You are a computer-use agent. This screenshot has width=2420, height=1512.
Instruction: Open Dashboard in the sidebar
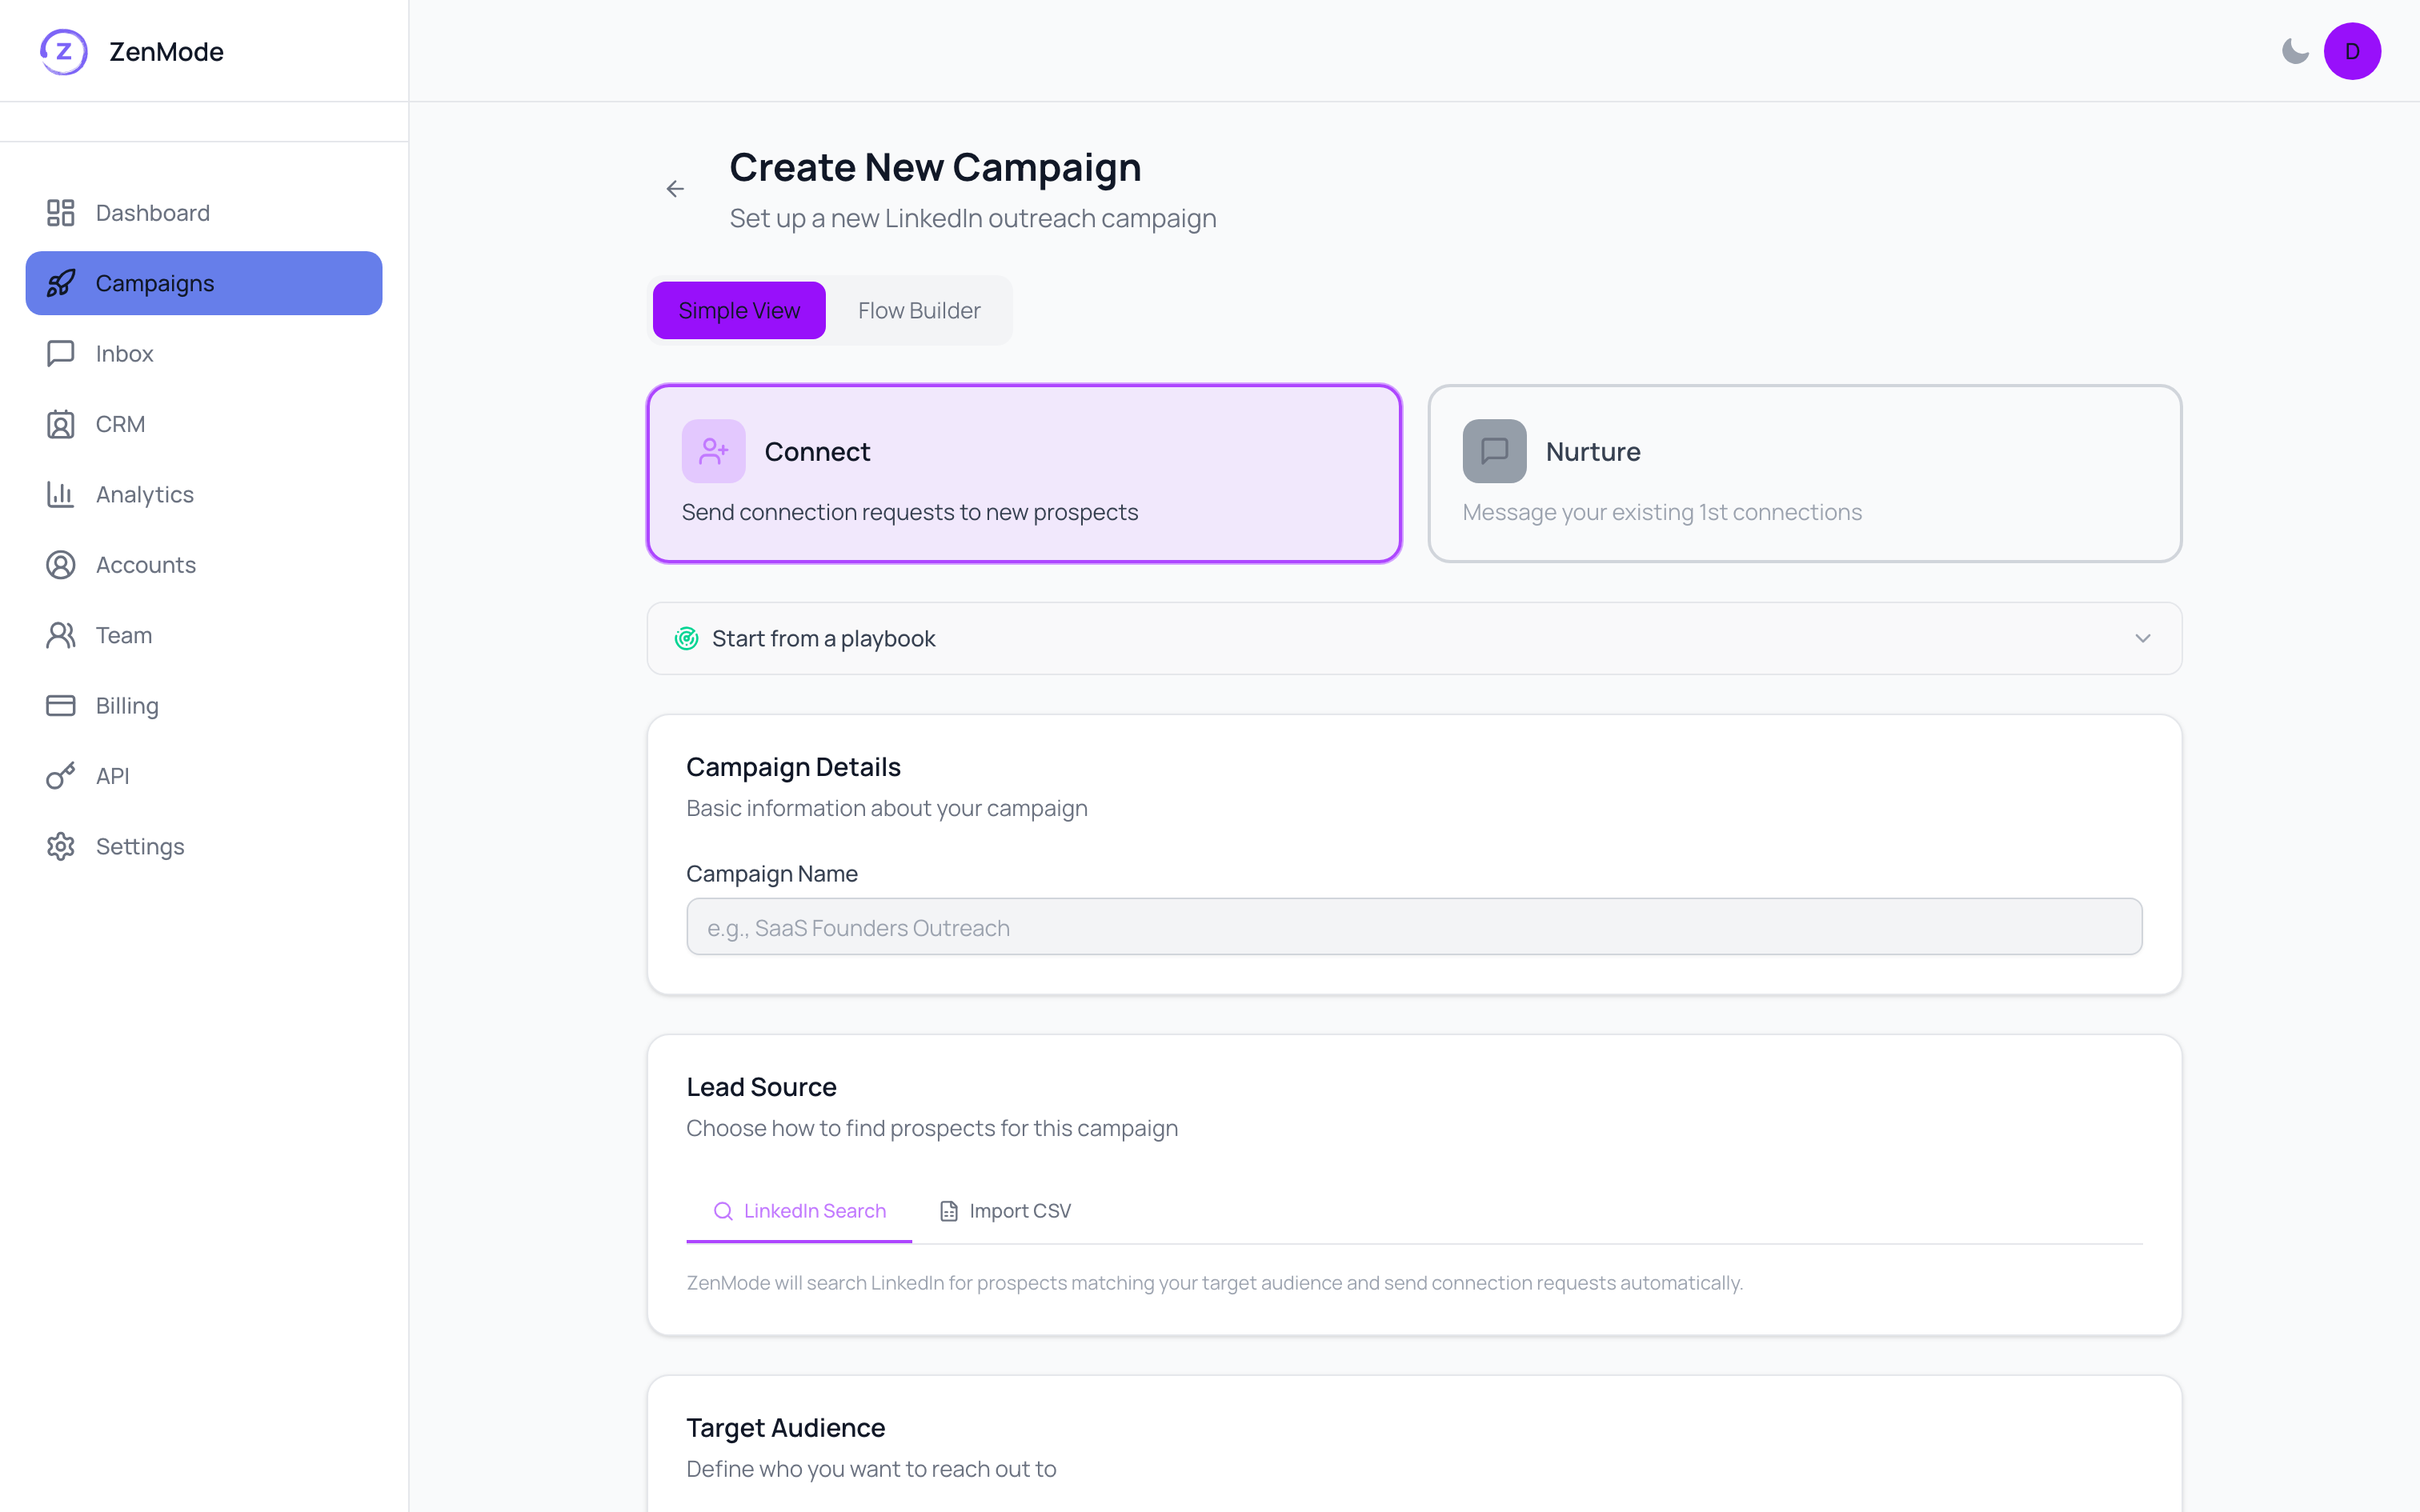tap(204, 213)
